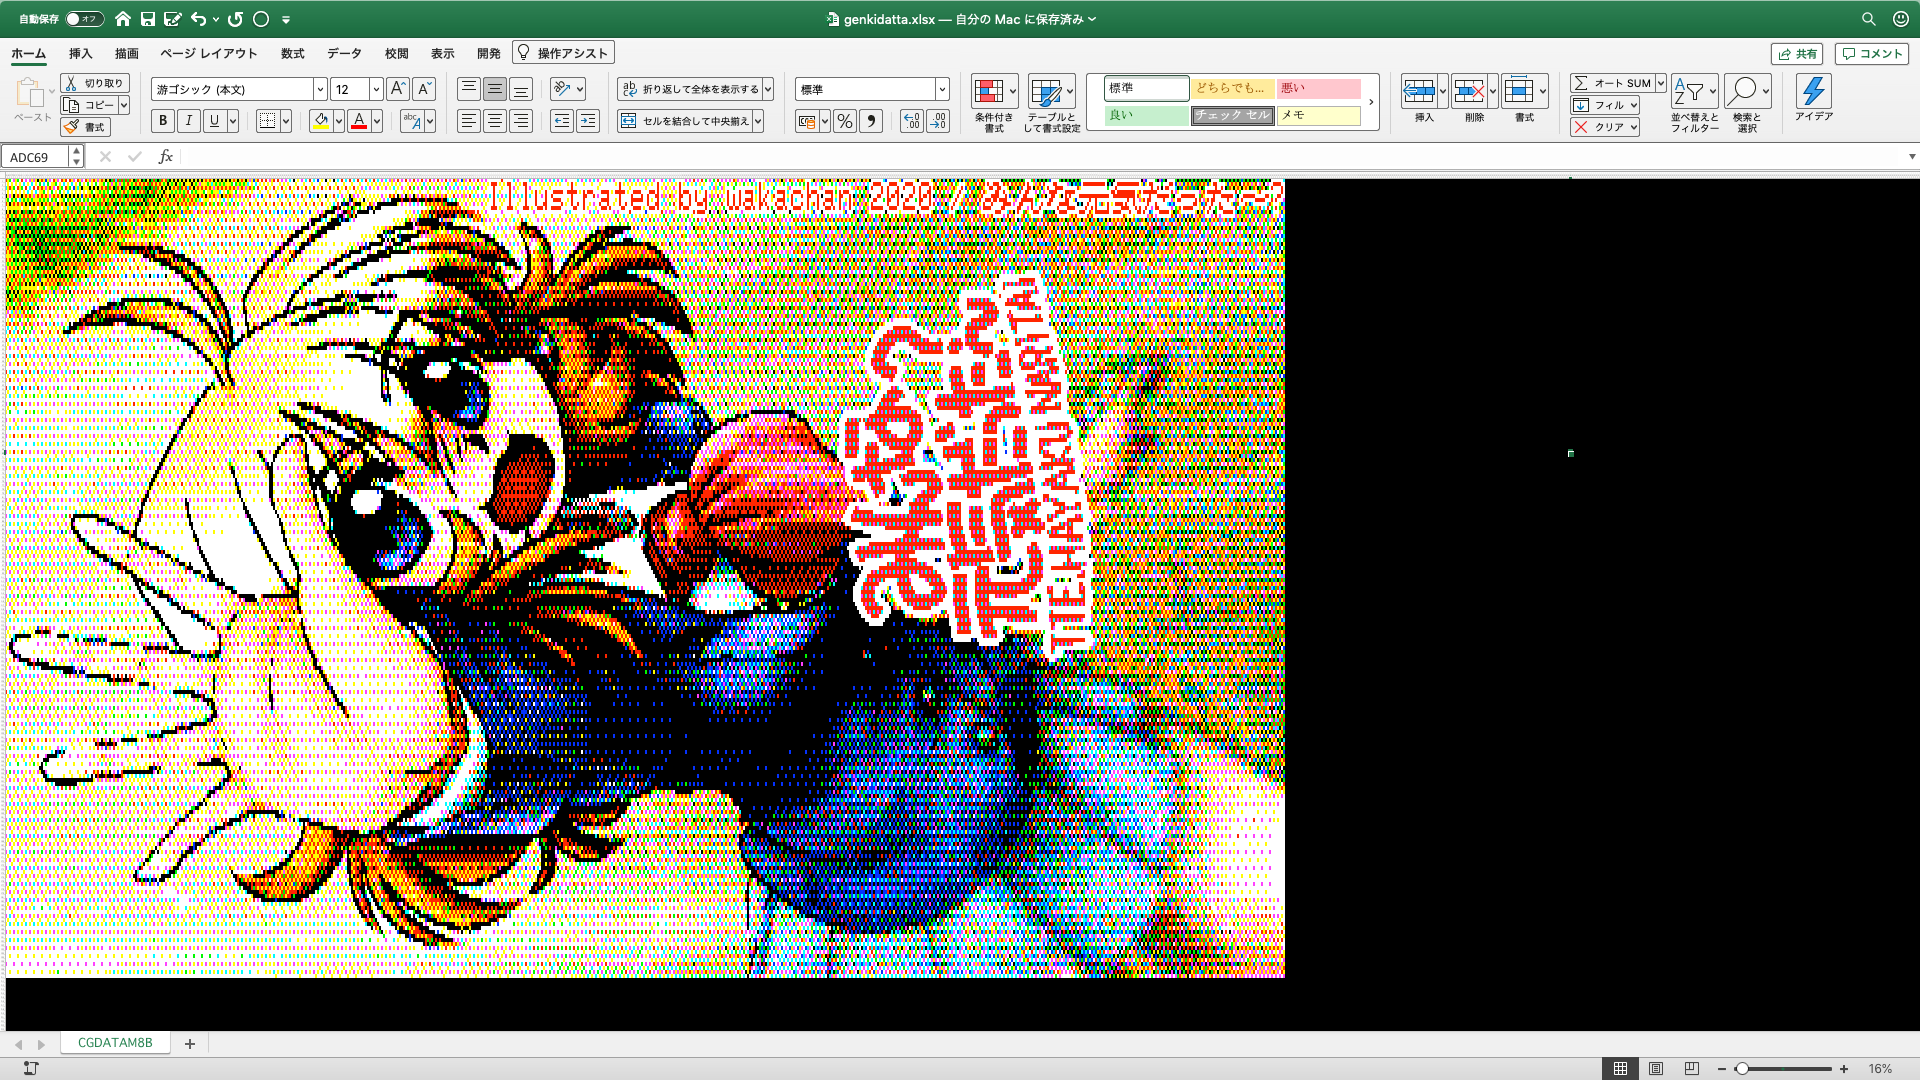Click the Comments (コメント) button

coord(1871,54)
